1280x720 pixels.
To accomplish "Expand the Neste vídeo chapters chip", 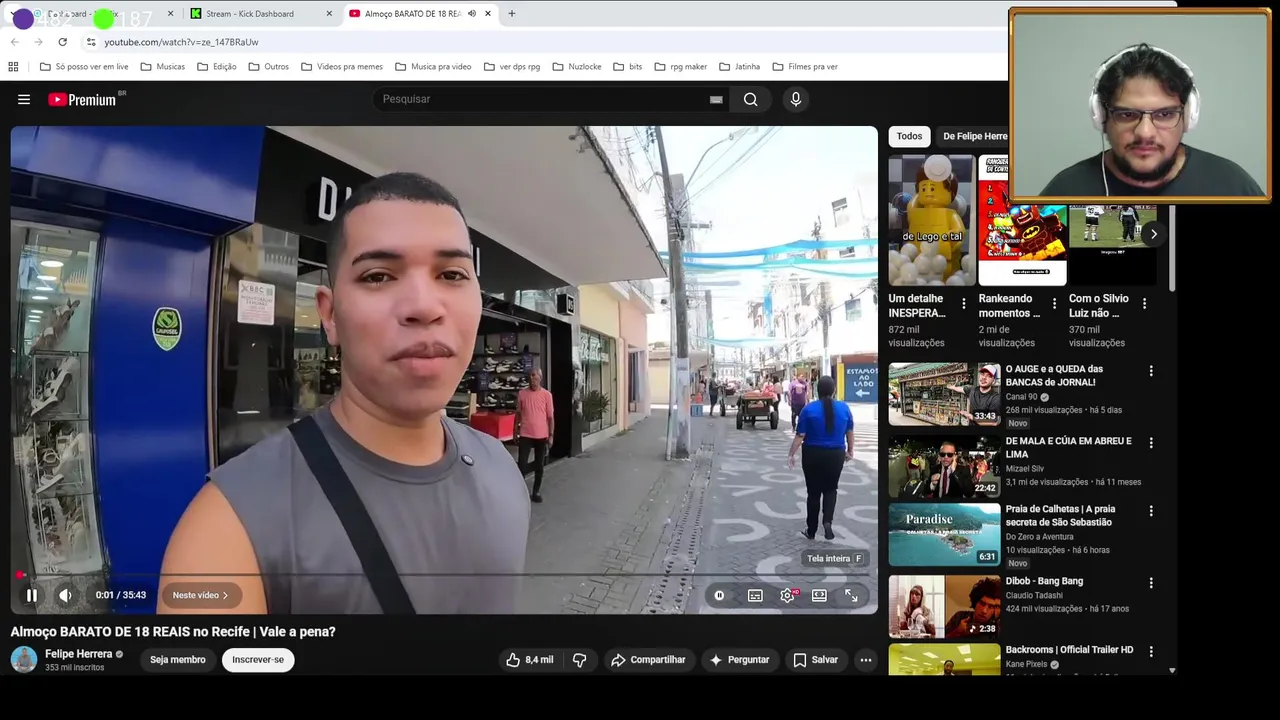I will coord(201,595).
